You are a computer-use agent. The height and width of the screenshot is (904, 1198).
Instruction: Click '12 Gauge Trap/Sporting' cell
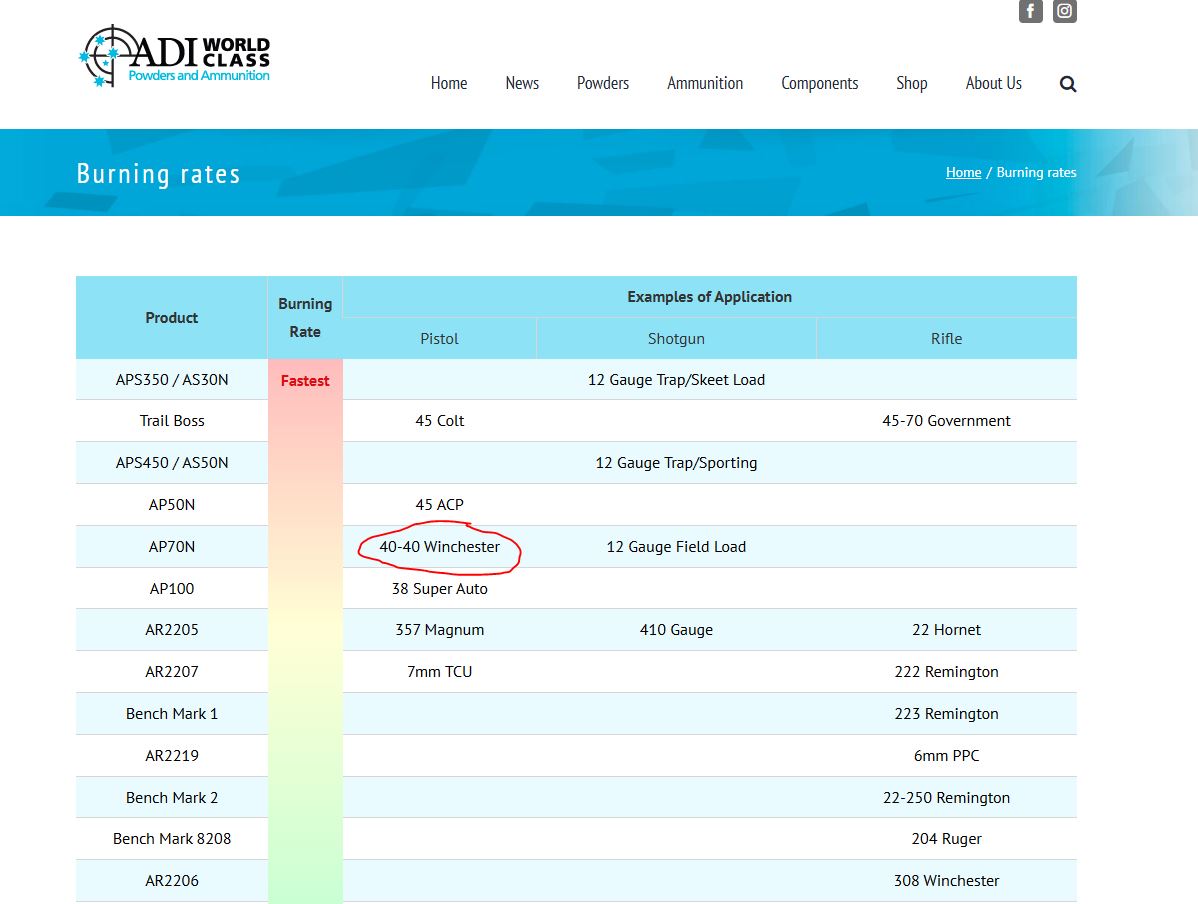pyautogui.click(x=676, y=462)
